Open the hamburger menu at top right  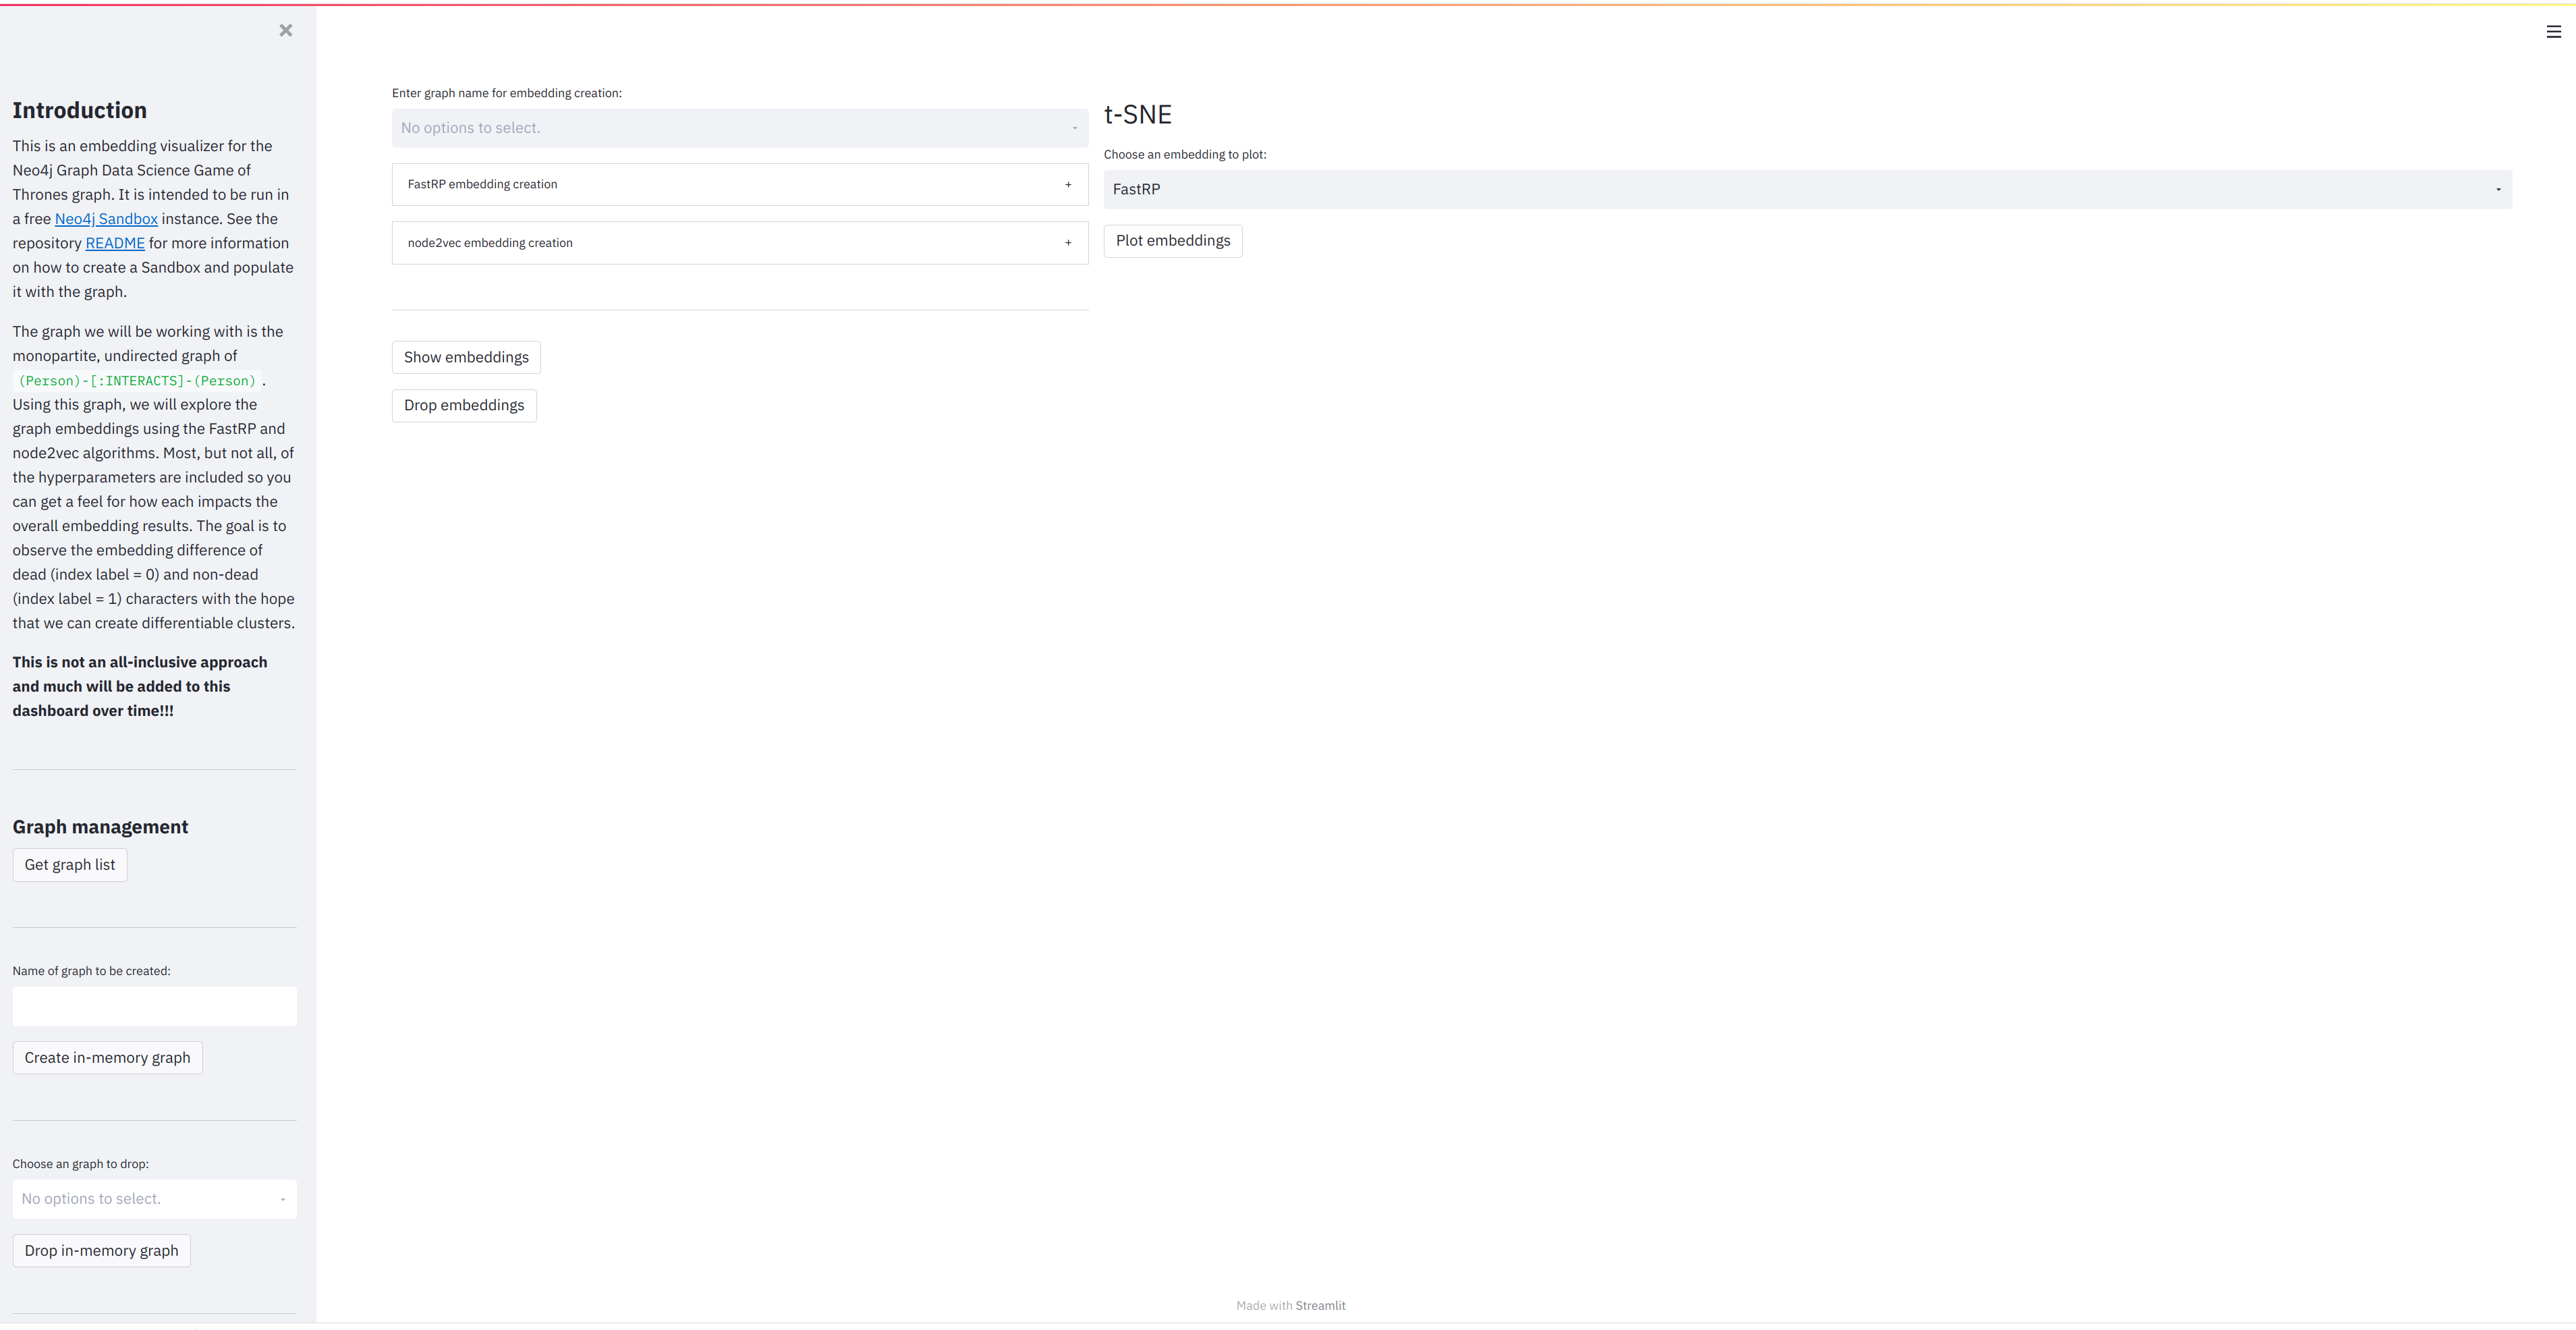point(2553,32)
